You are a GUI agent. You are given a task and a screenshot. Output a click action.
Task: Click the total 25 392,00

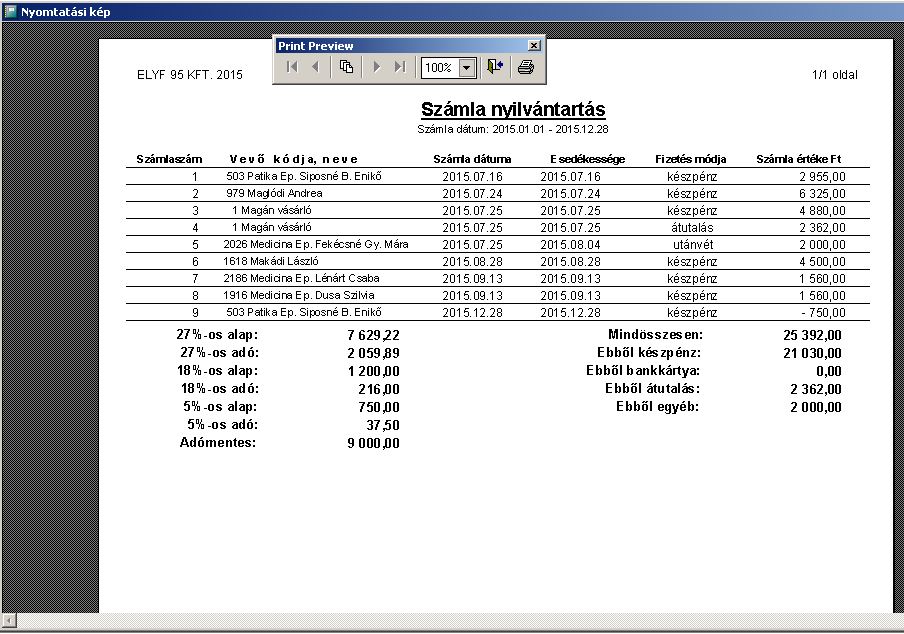(x=812, y=335)
